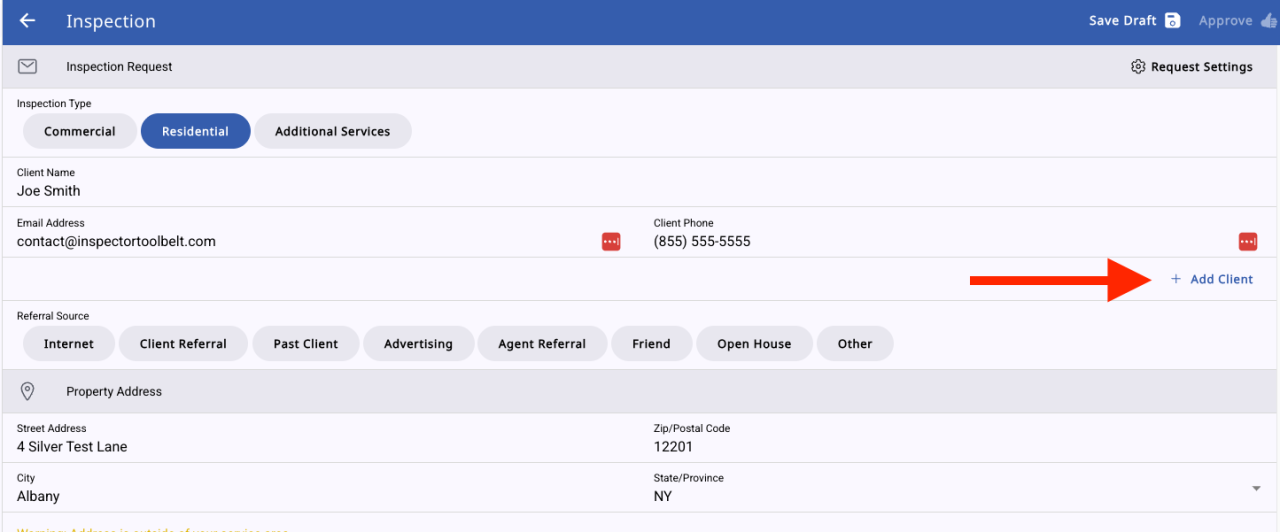Viewport: 1280px width, 532px height.
Task: Click the Inspection Request envelope icon
Action: point(28,67)
